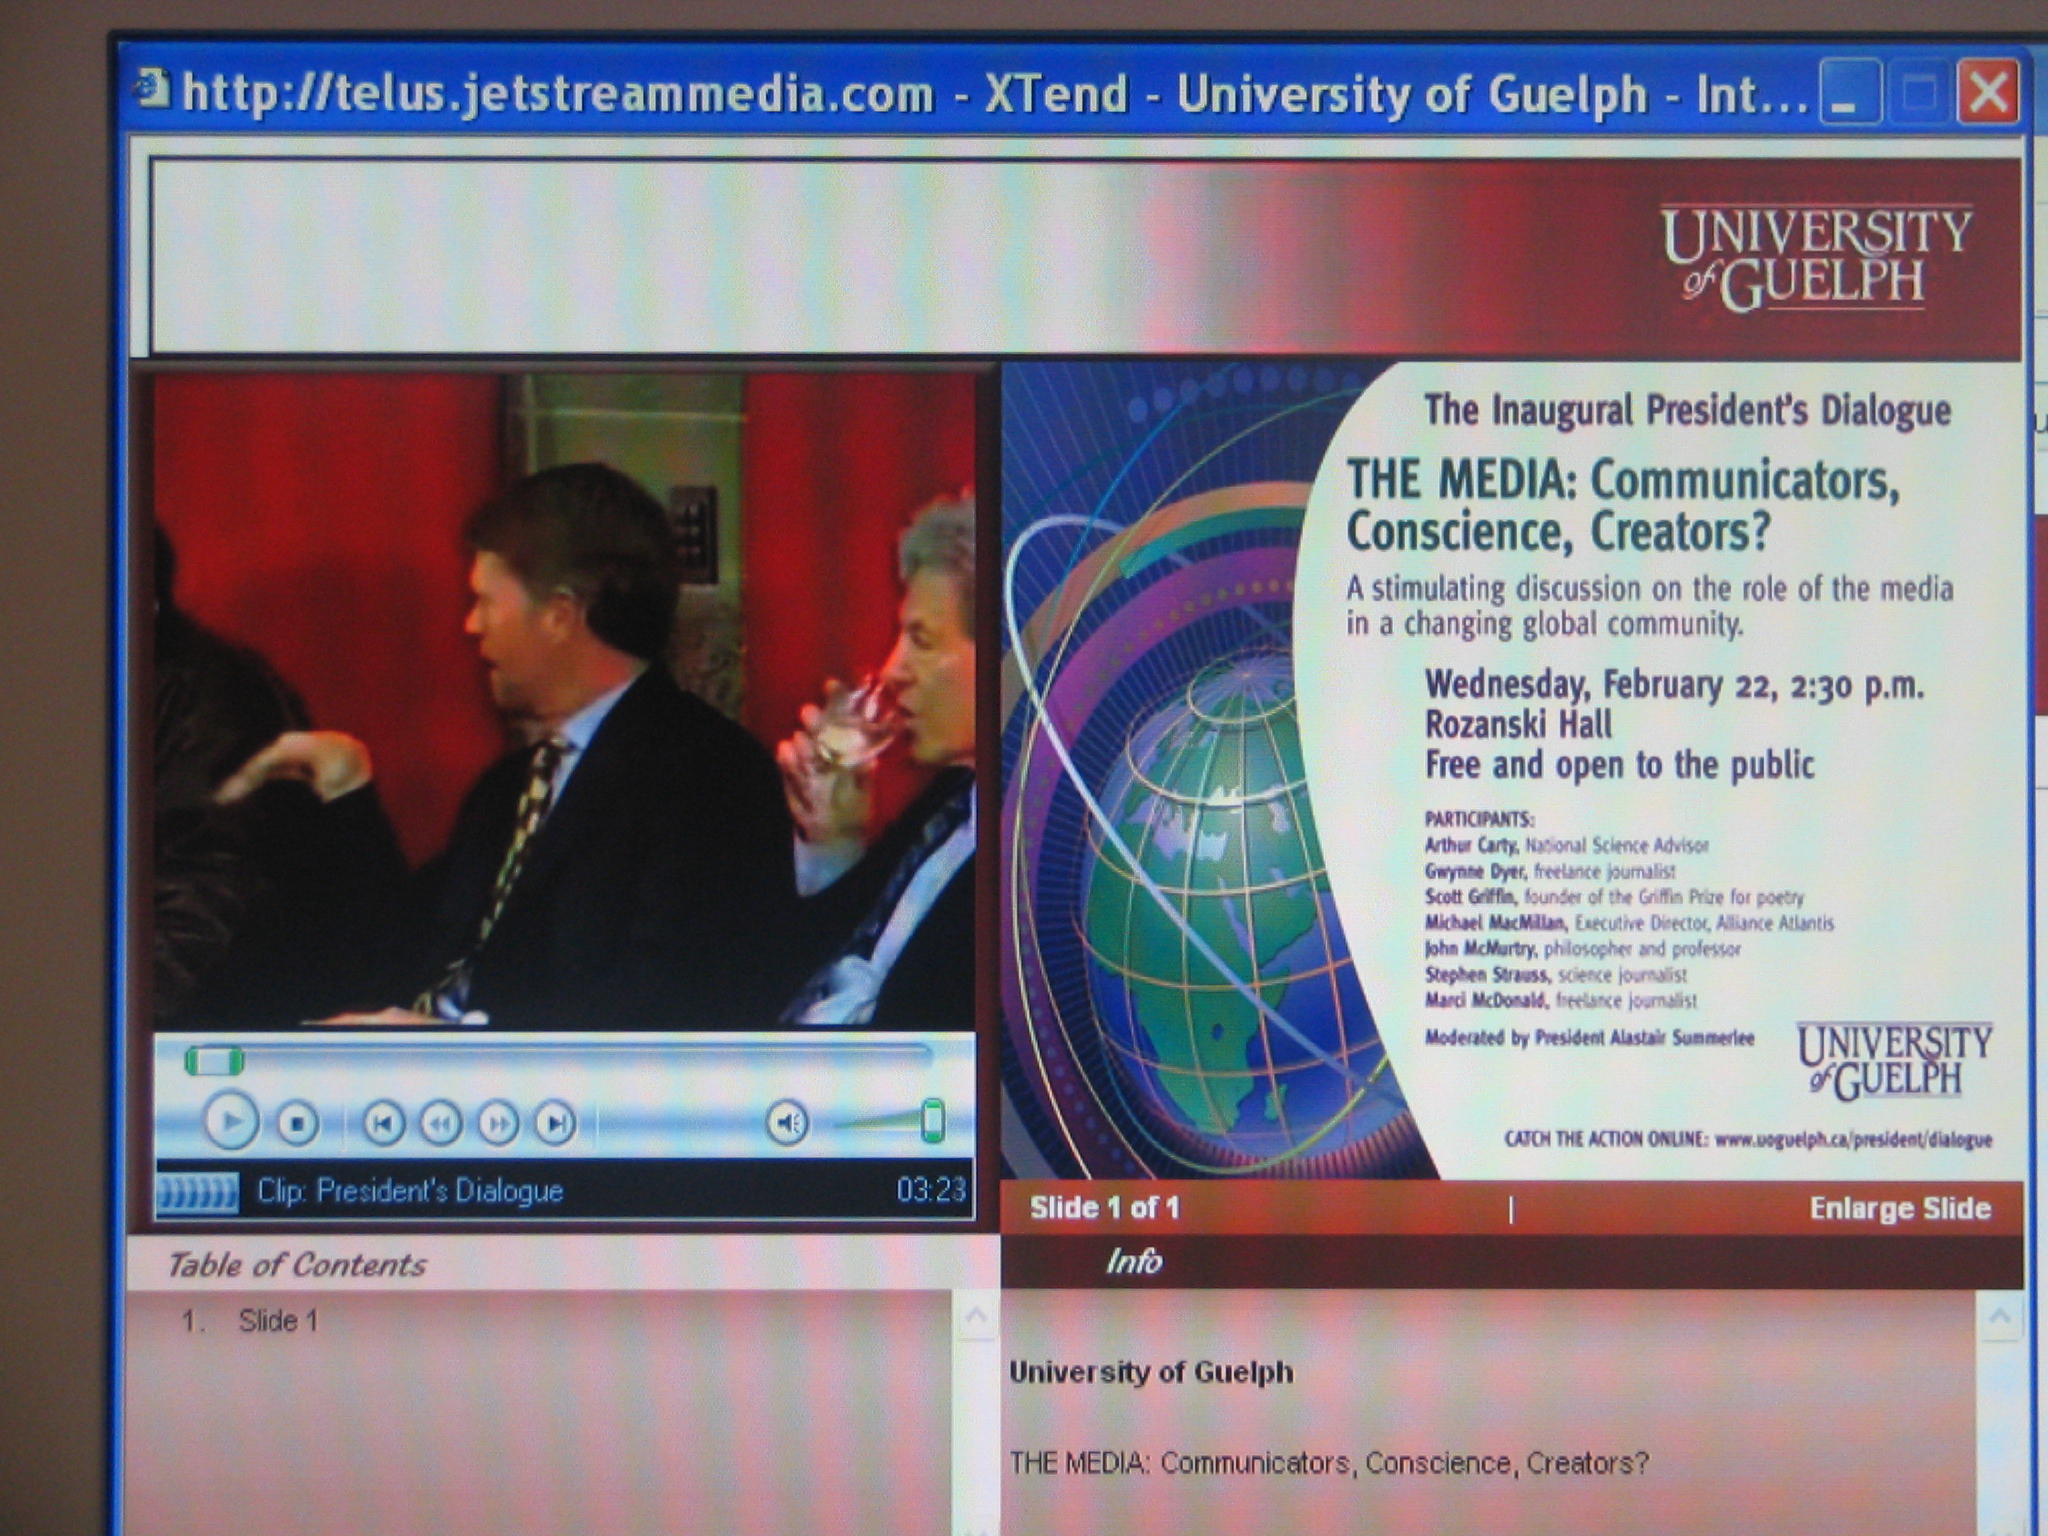Click the fast forward button
The image size is (2048, 1536).
click(x=498, y=1124)
